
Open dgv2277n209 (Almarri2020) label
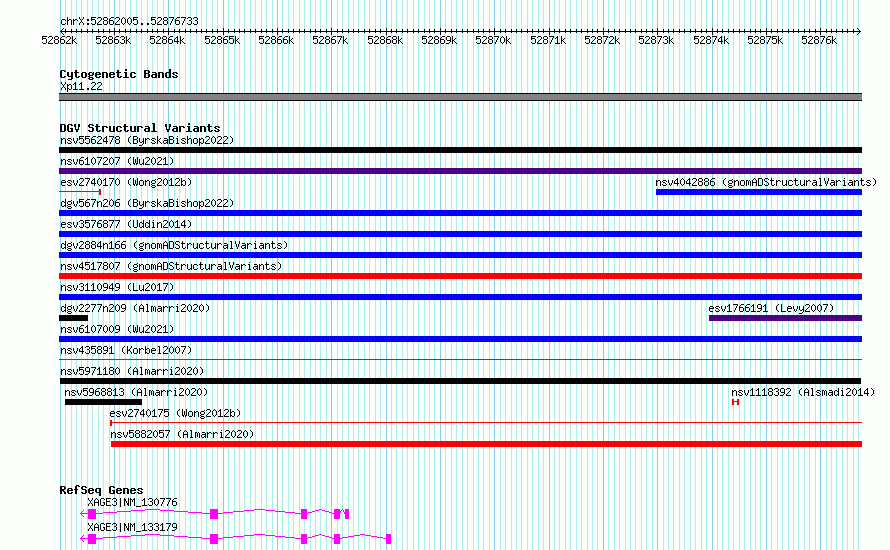(x=135, y=308)
